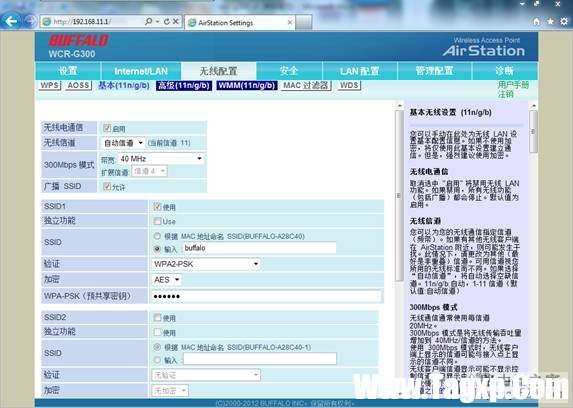Open the 高级(11n/g/b) sub-page
The height and width of the screenshot is (408, 573).
coord(184,86)
